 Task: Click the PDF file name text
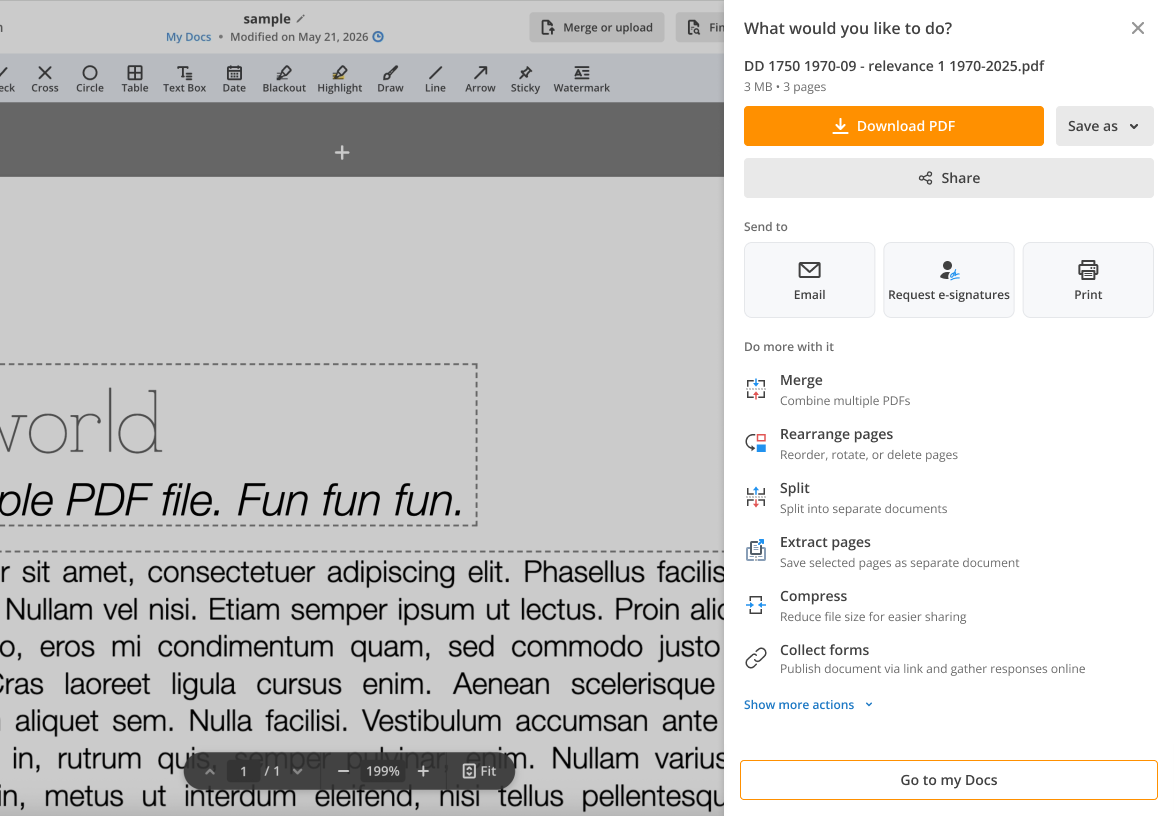pos(894,66)
